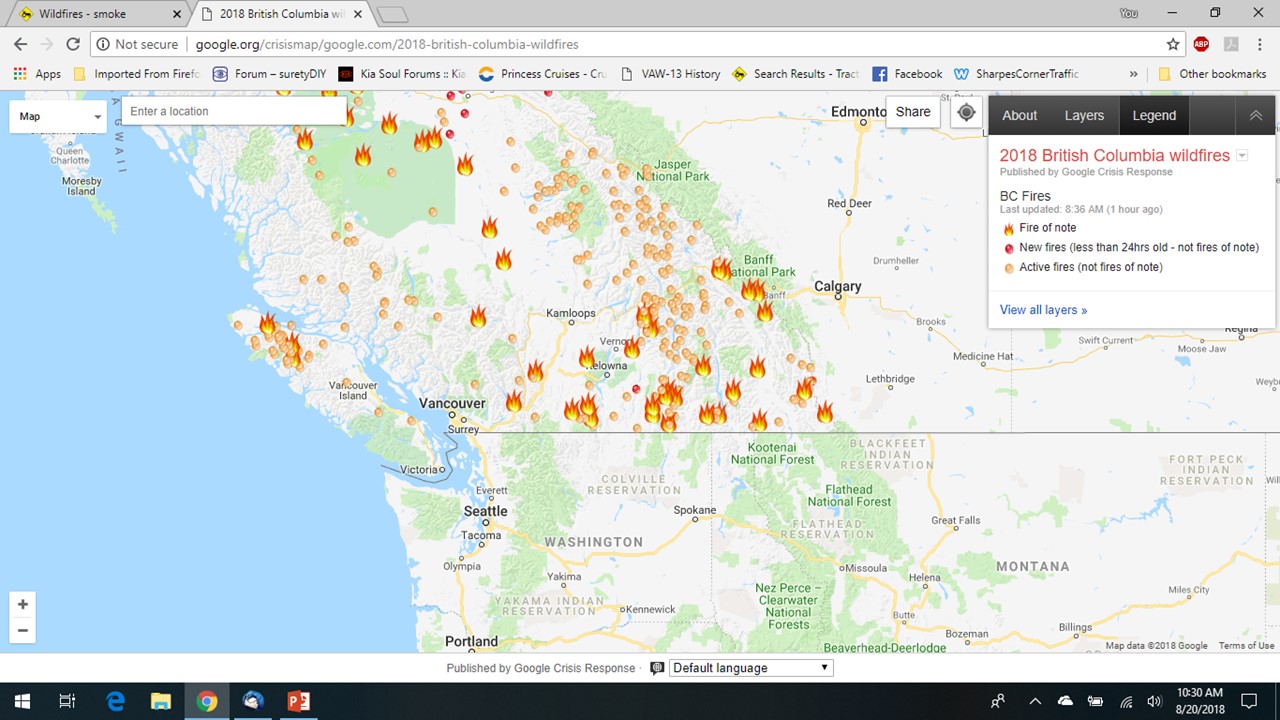Viewport: 1280px width, 720px height.
Task: View the Not secure site info
Action: (x=137, y=44)
